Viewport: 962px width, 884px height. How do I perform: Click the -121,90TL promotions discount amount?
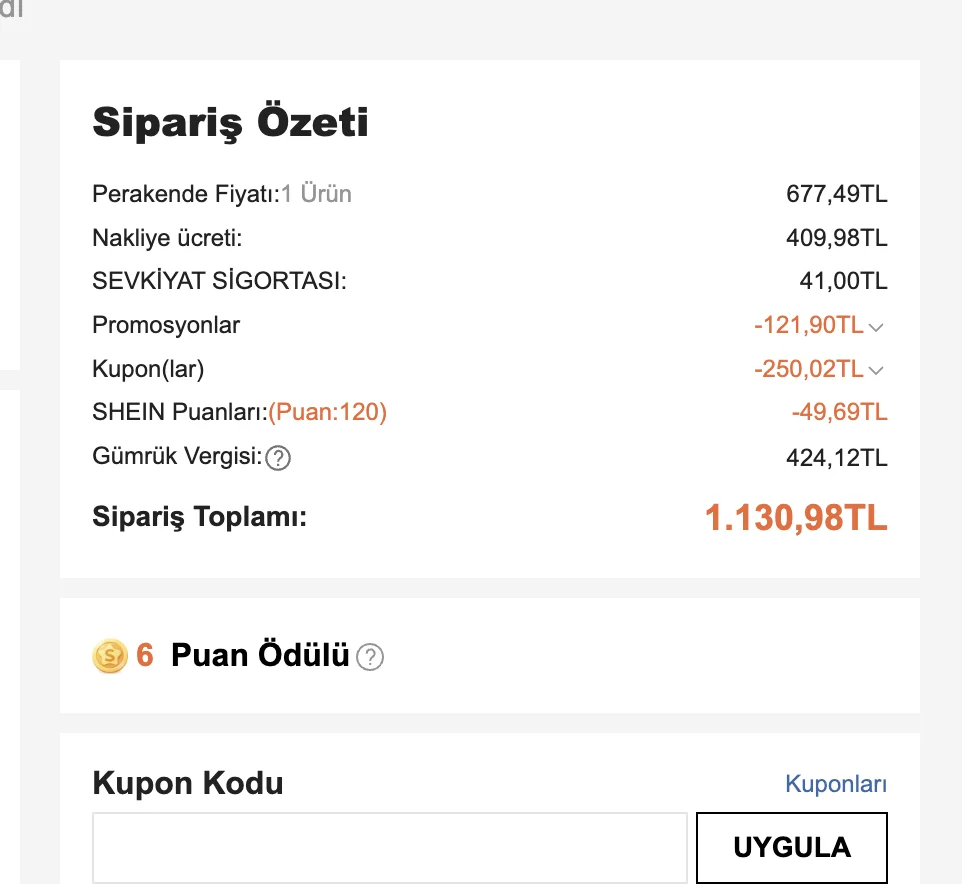coord(808,325)
